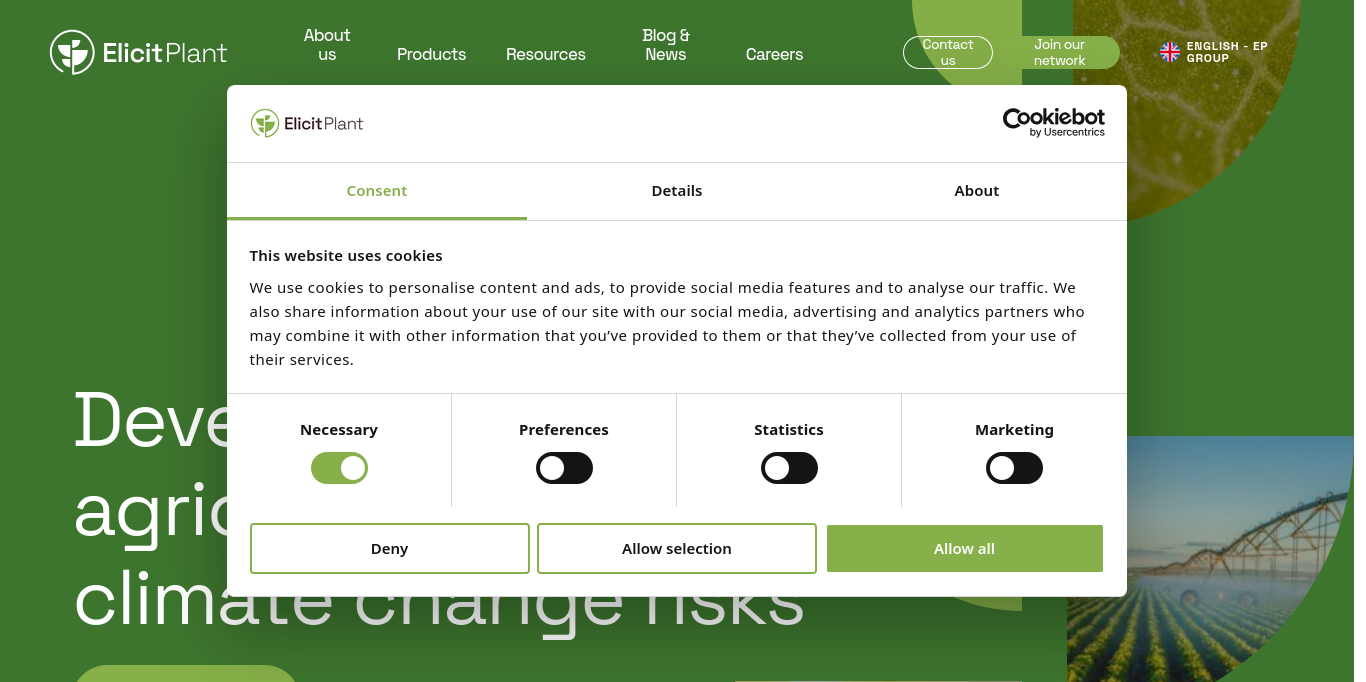Enable the Statistics cookies switch
Image resolution: width=1366 pixels, height=682 pixels.
click(789, 468)
